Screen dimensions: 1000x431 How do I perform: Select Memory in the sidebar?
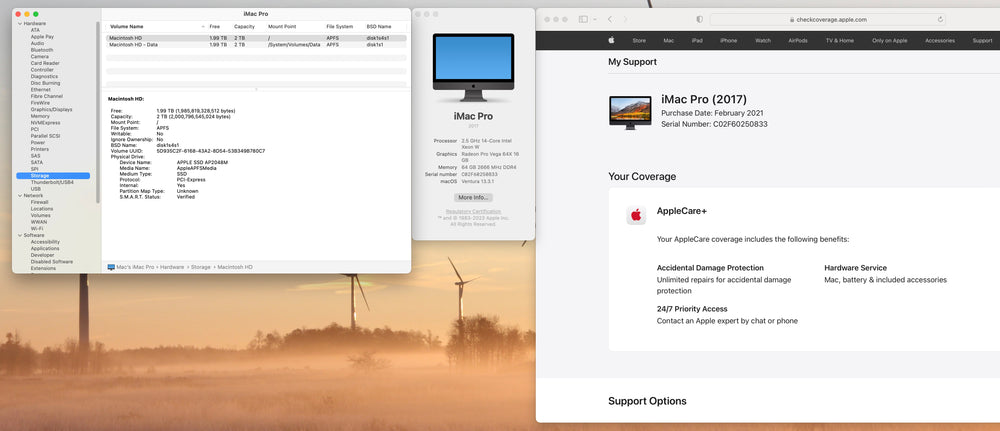coord(40,116)
